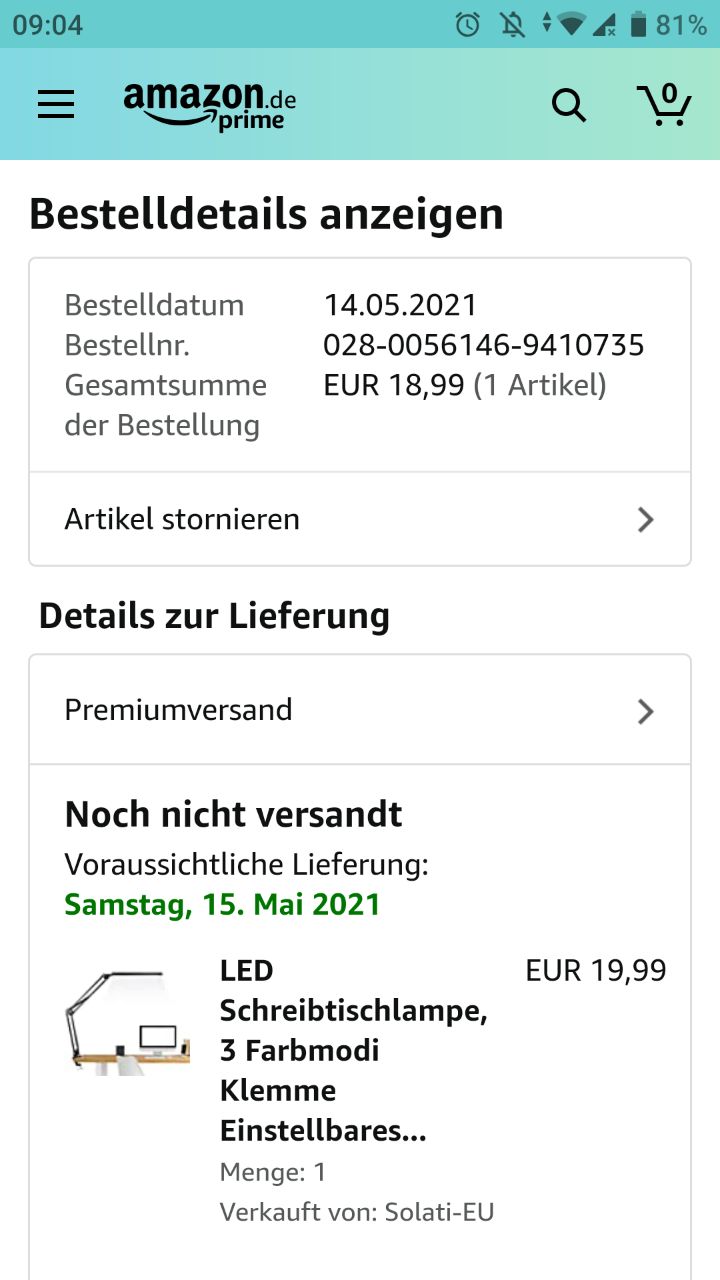Open the hamburger navigation menu
Image resolution: width=720 pixels, height=1280 pixels.
coord(56,104)
